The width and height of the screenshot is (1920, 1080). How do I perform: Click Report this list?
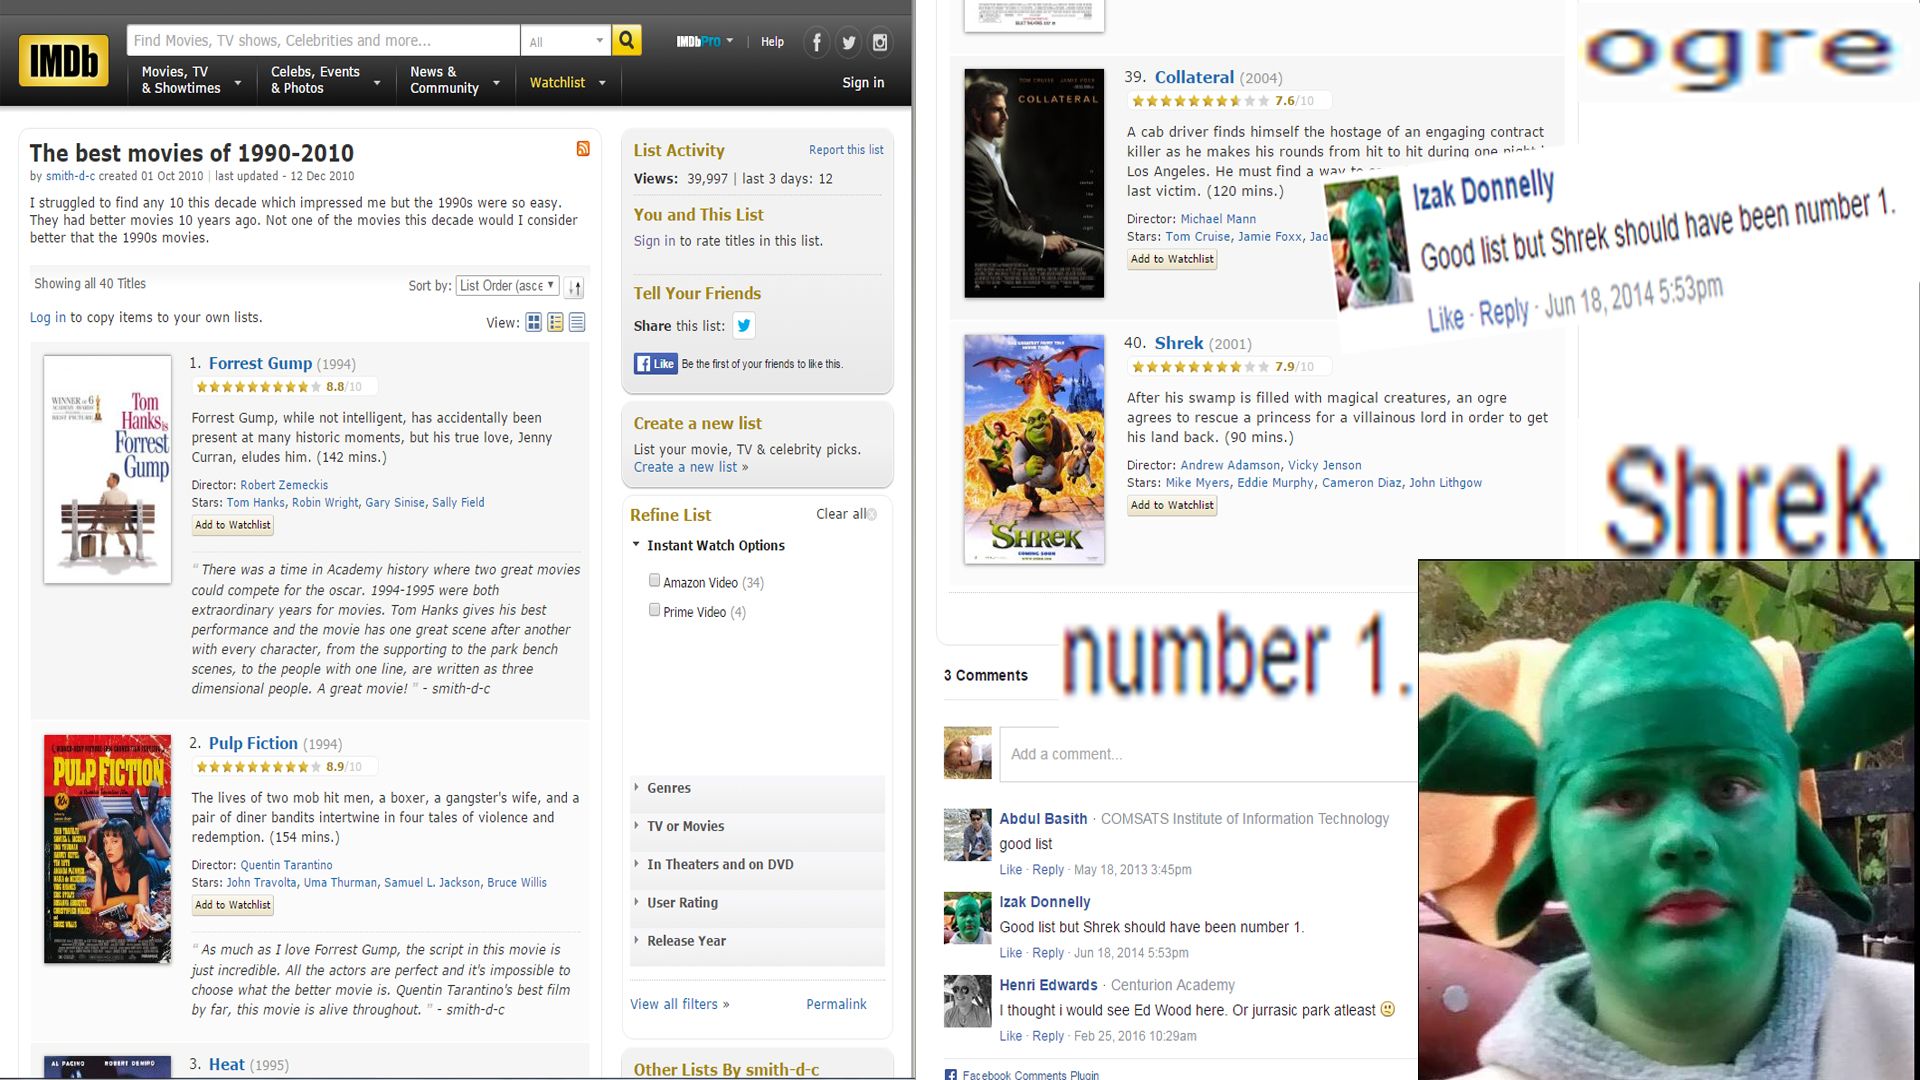846,150
